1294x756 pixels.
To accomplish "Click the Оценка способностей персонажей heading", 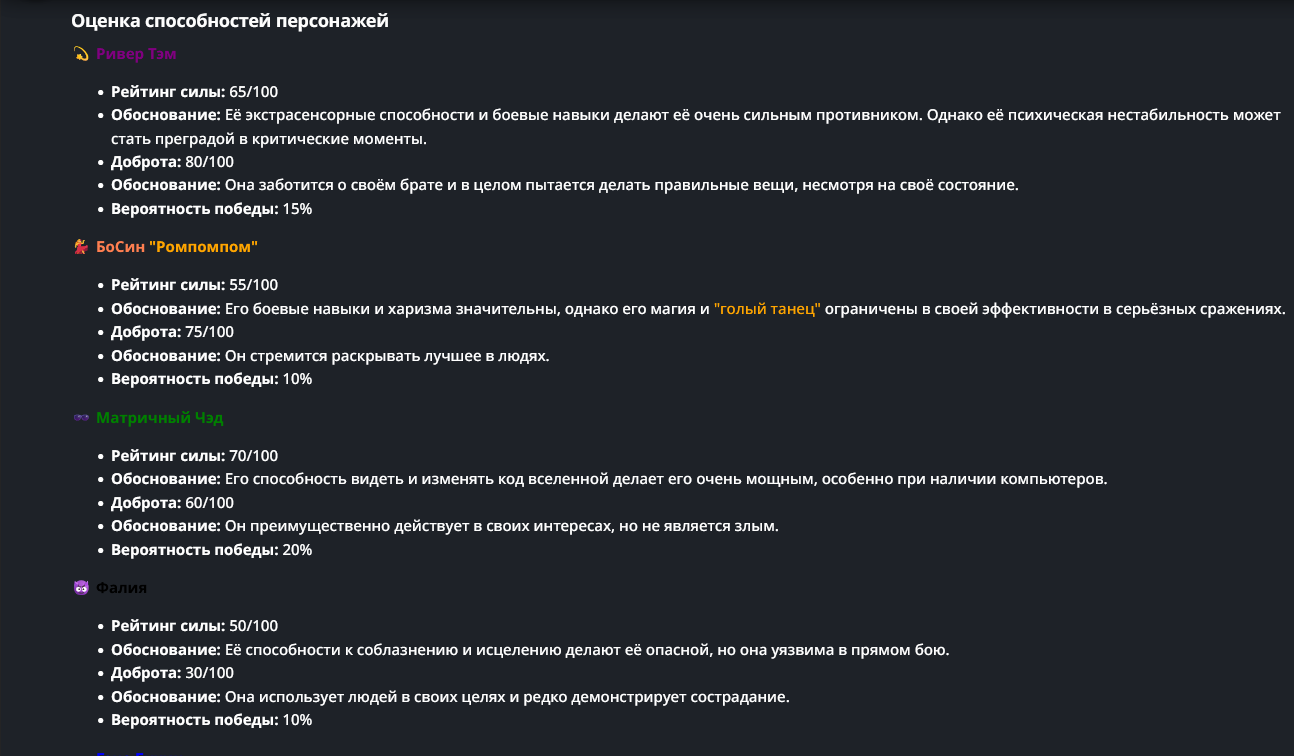I will coord(230,21).
